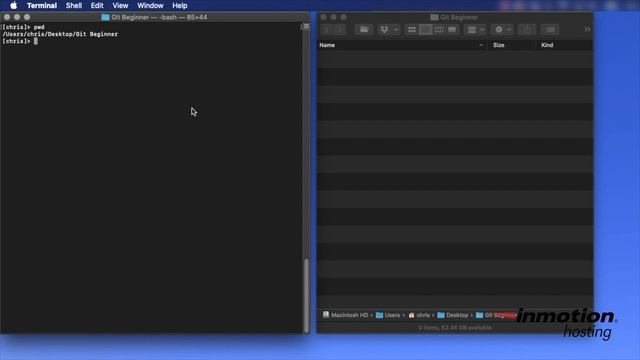Sort Finder list by Name column
This screenshot has height=360, width=640.
coord(327,45)
